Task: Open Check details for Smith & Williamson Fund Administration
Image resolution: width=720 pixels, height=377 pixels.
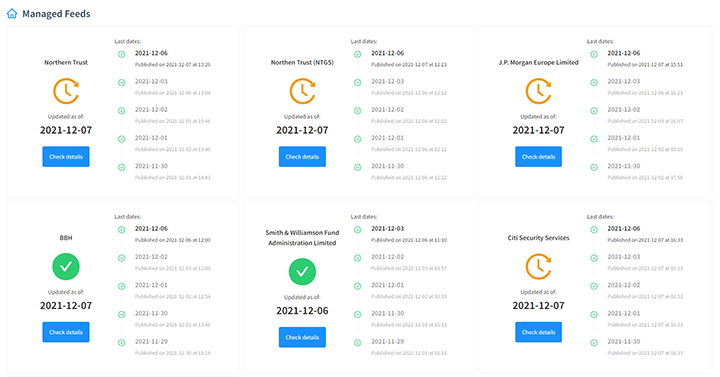Action: (302, 337)
